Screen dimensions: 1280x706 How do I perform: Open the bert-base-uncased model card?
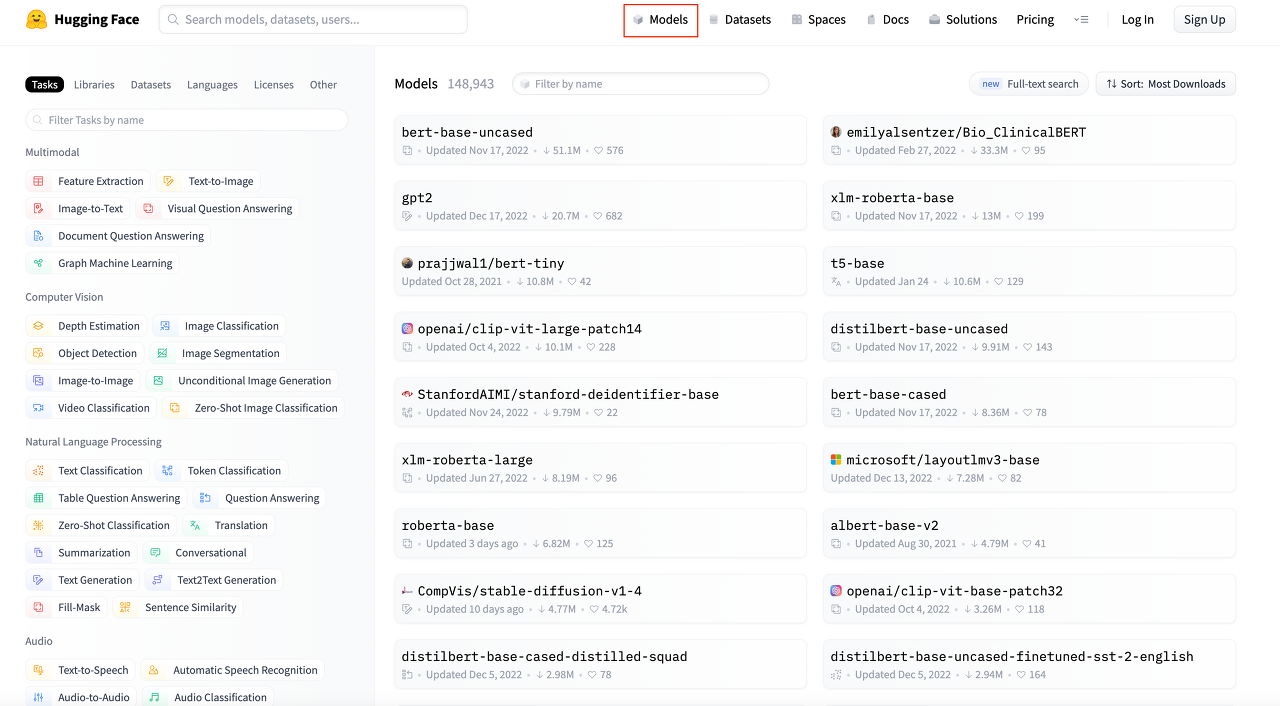[x=600, y=140]
